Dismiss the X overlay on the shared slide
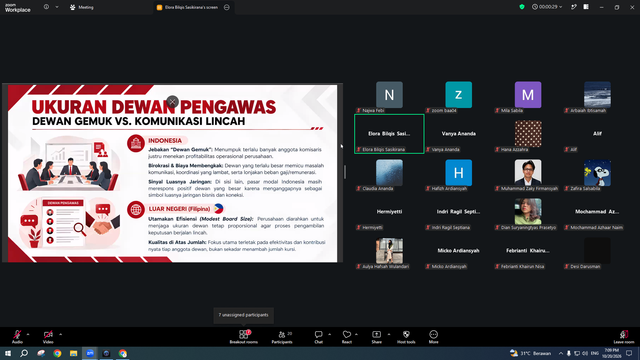The image size is (640, 360). (173, 101)
